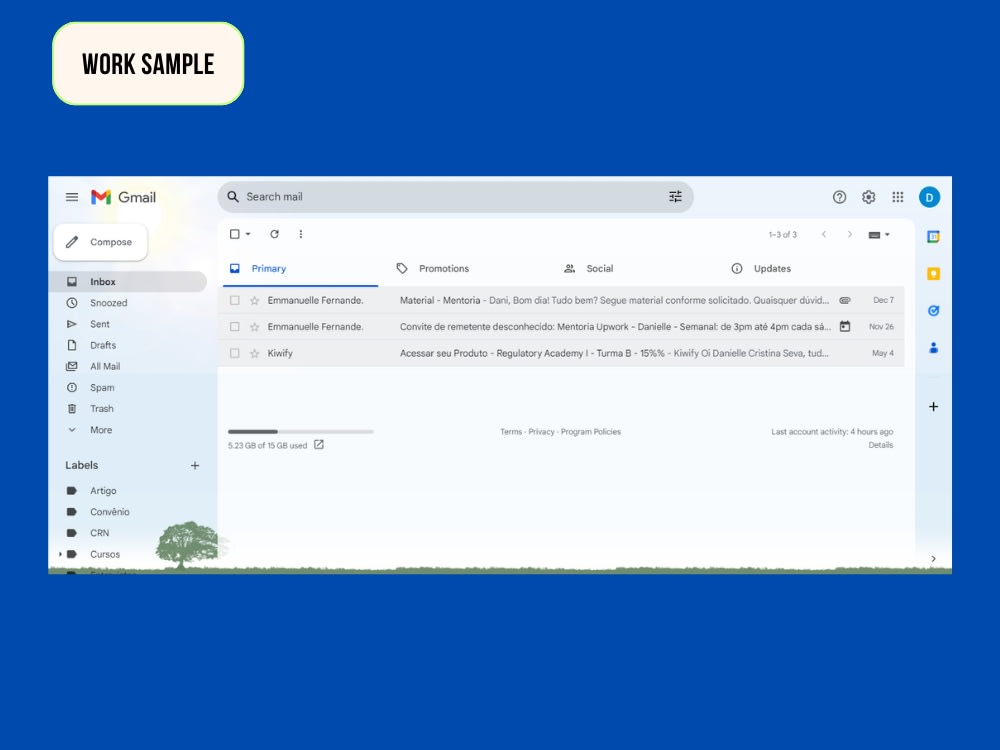This screenshot has width=1000, height=750.
Task: Open the Google apps grid
Action: click(897, 197)
